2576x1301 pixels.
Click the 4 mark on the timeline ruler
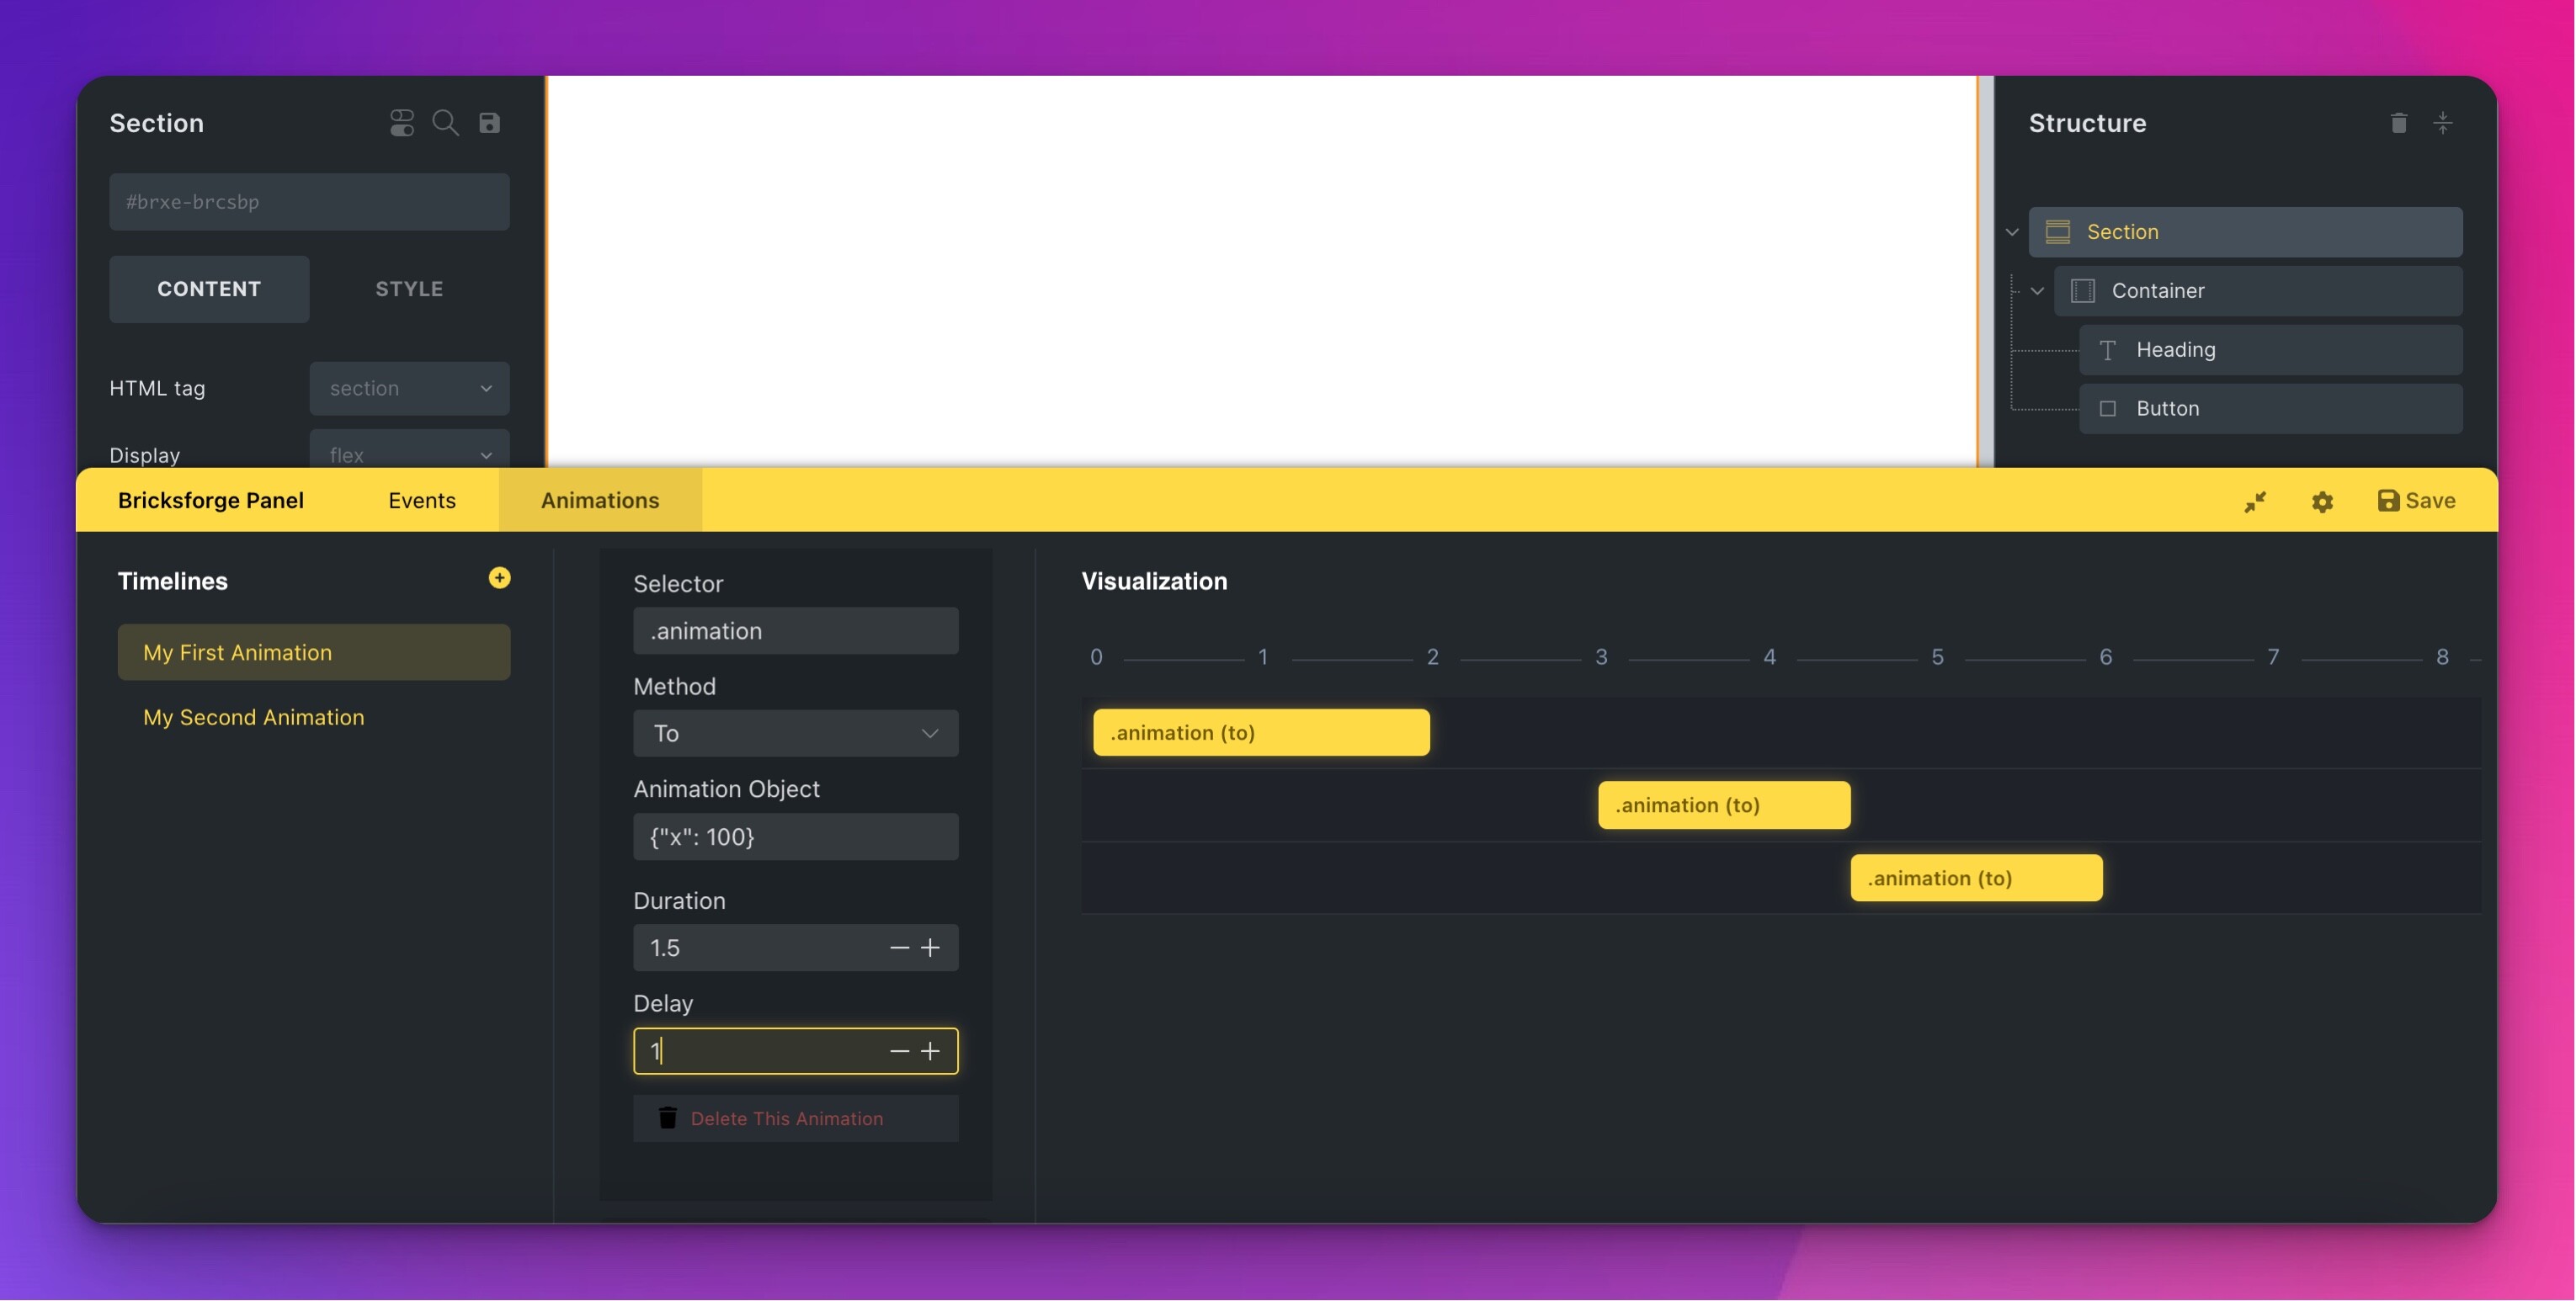[x=1769, y=658]
